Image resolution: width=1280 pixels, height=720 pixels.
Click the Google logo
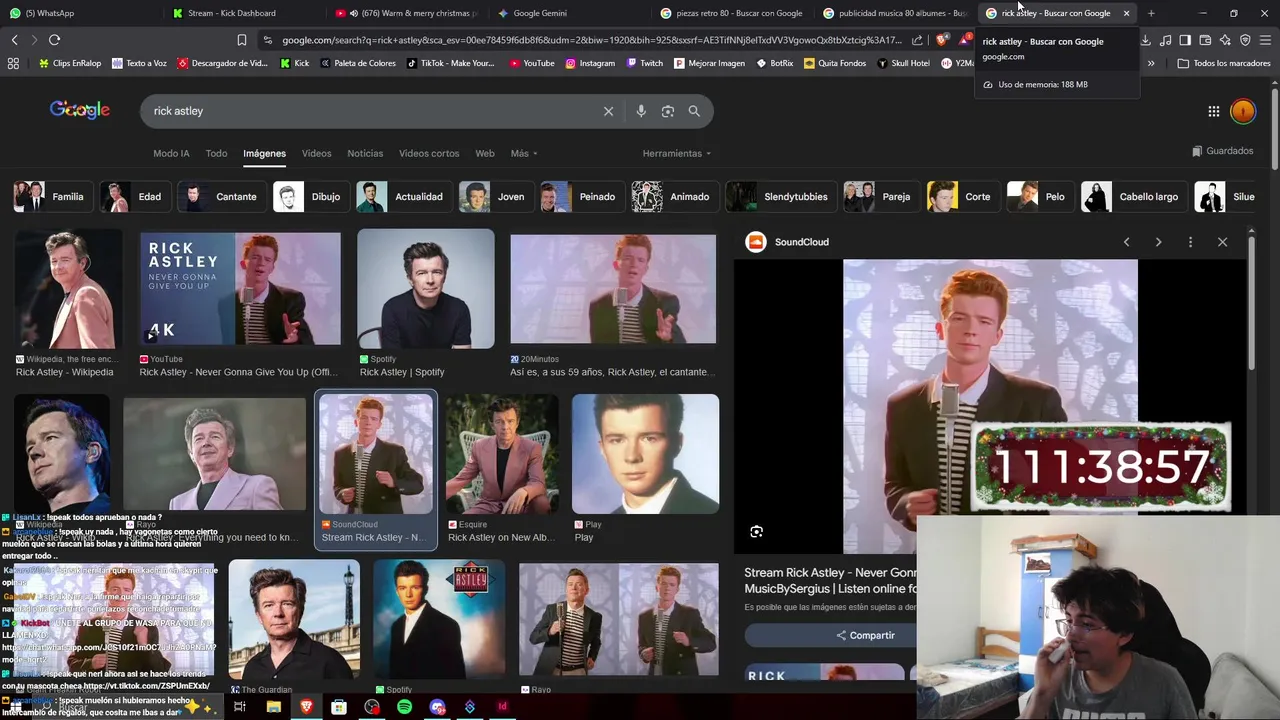[x=80, y=110]
